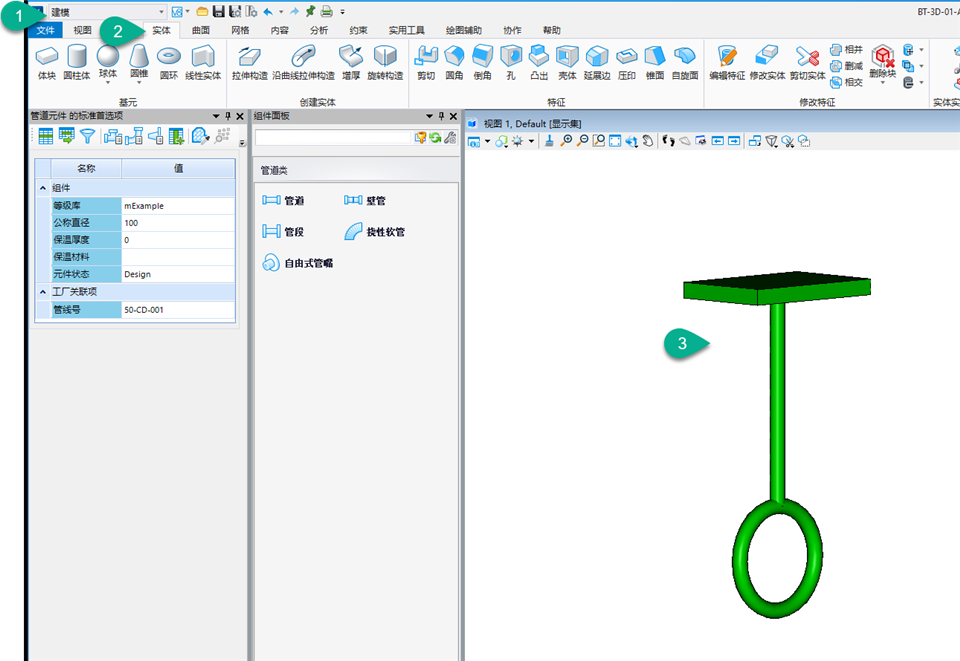960x661 pixels.
Task: Pin the 组件面板 panel with pushpin
Action: 441,116
